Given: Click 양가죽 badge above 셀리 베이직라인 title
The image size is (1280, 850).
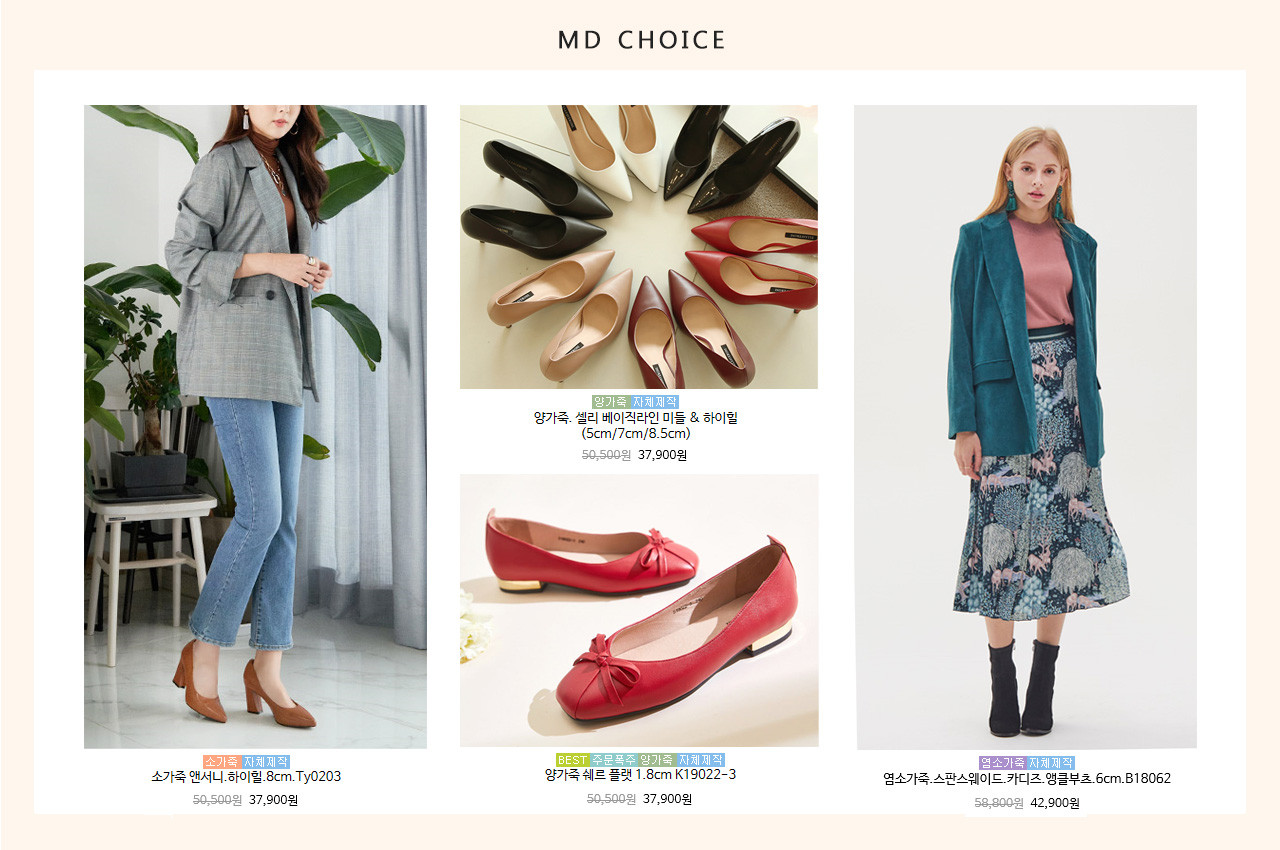Looking at the screenshot, I should click(610, 402).
